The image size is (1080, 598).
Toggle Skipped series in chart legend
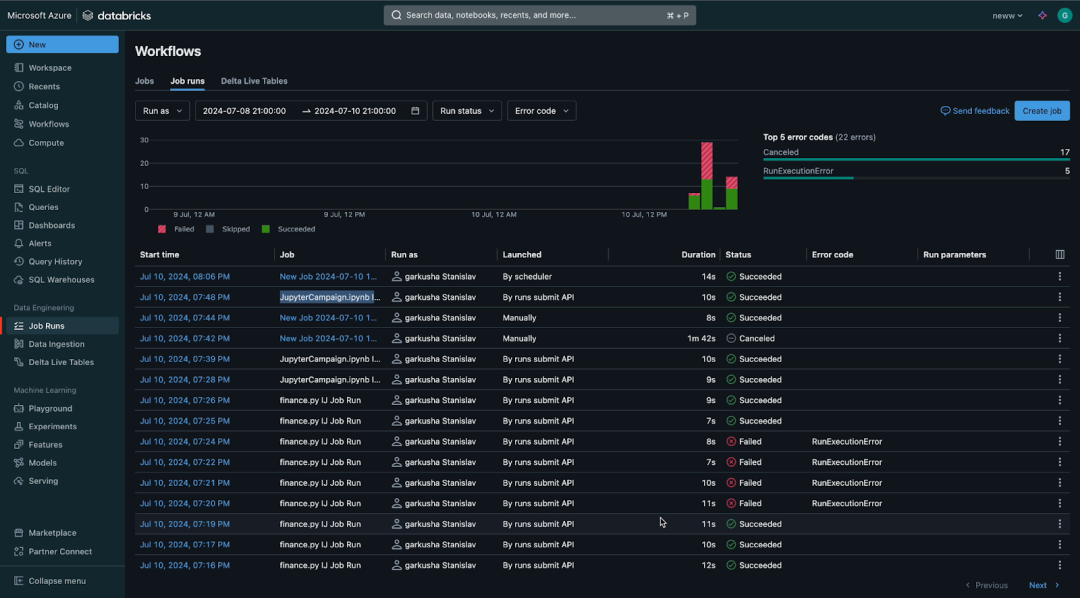click(227, 229)
